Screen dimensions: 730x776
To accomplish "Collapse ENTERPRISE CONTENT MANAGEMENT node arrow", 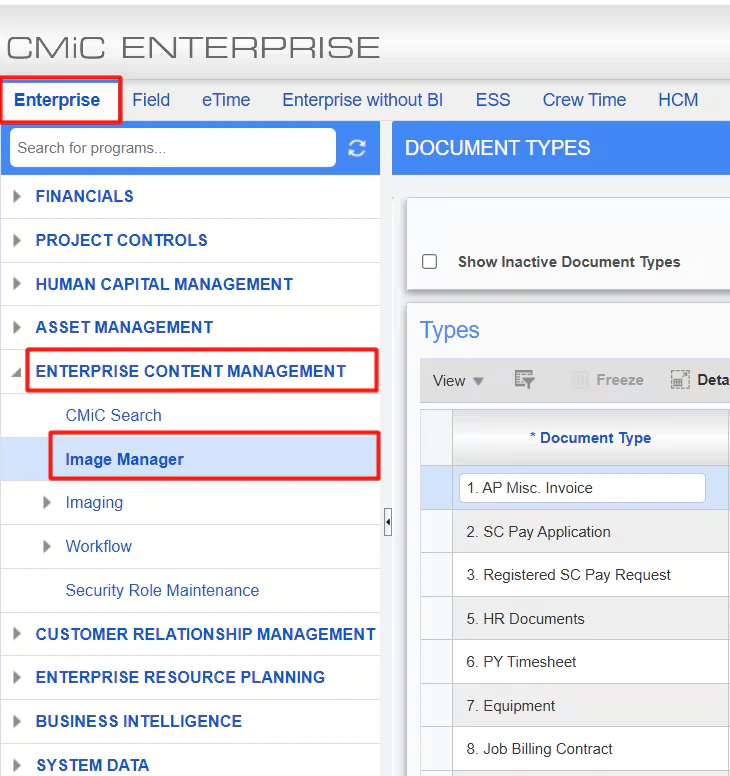I will click(x=16, y=372).
